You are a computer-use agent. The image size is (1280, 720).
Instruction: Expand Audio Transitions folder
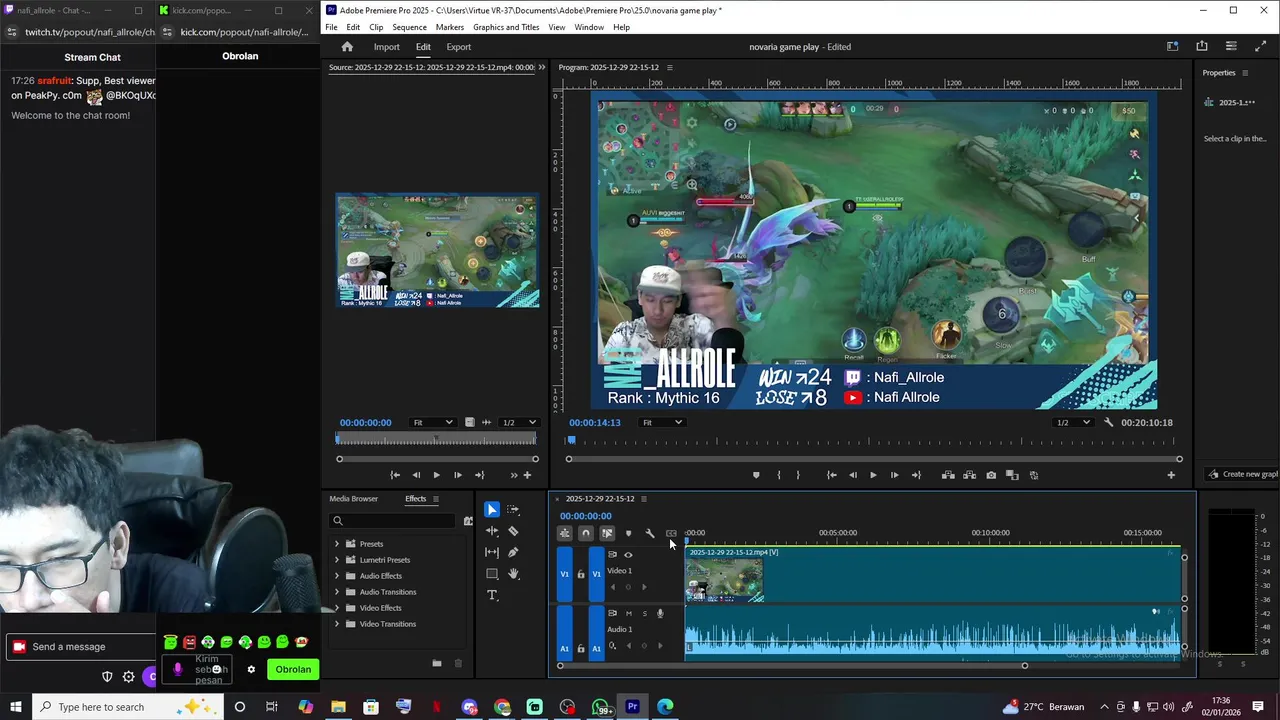[x=337, y=592]
